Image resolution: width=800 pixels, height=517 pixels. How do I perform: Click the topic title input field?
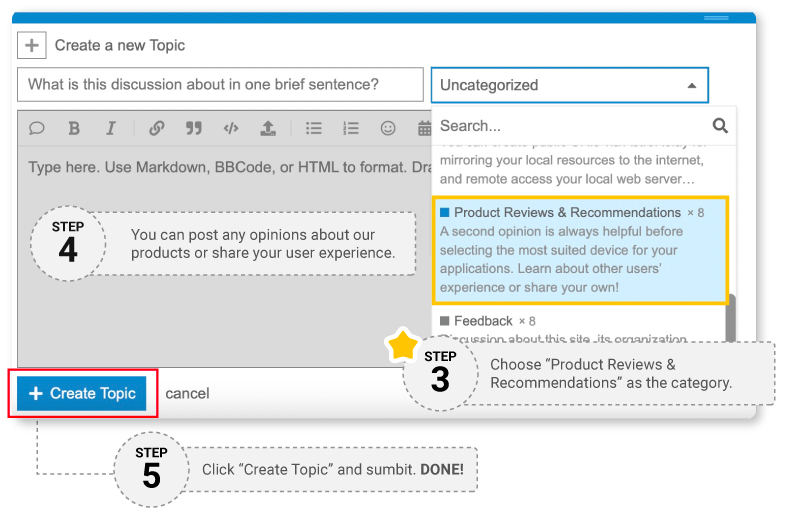click(x=220, y=84)
